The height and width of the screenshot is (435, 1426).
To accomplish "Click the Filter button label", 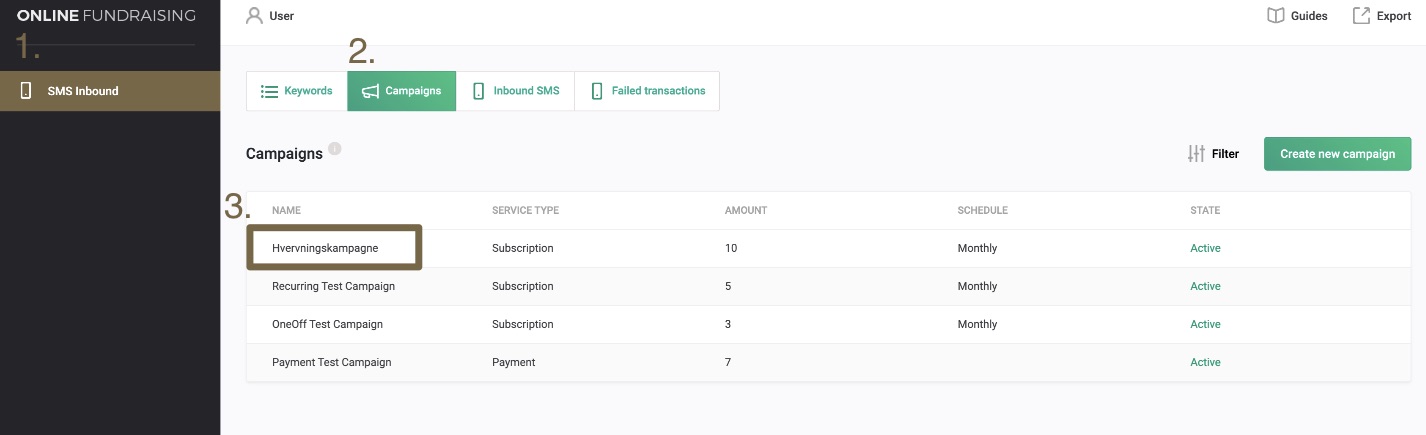I will 1225,154.
